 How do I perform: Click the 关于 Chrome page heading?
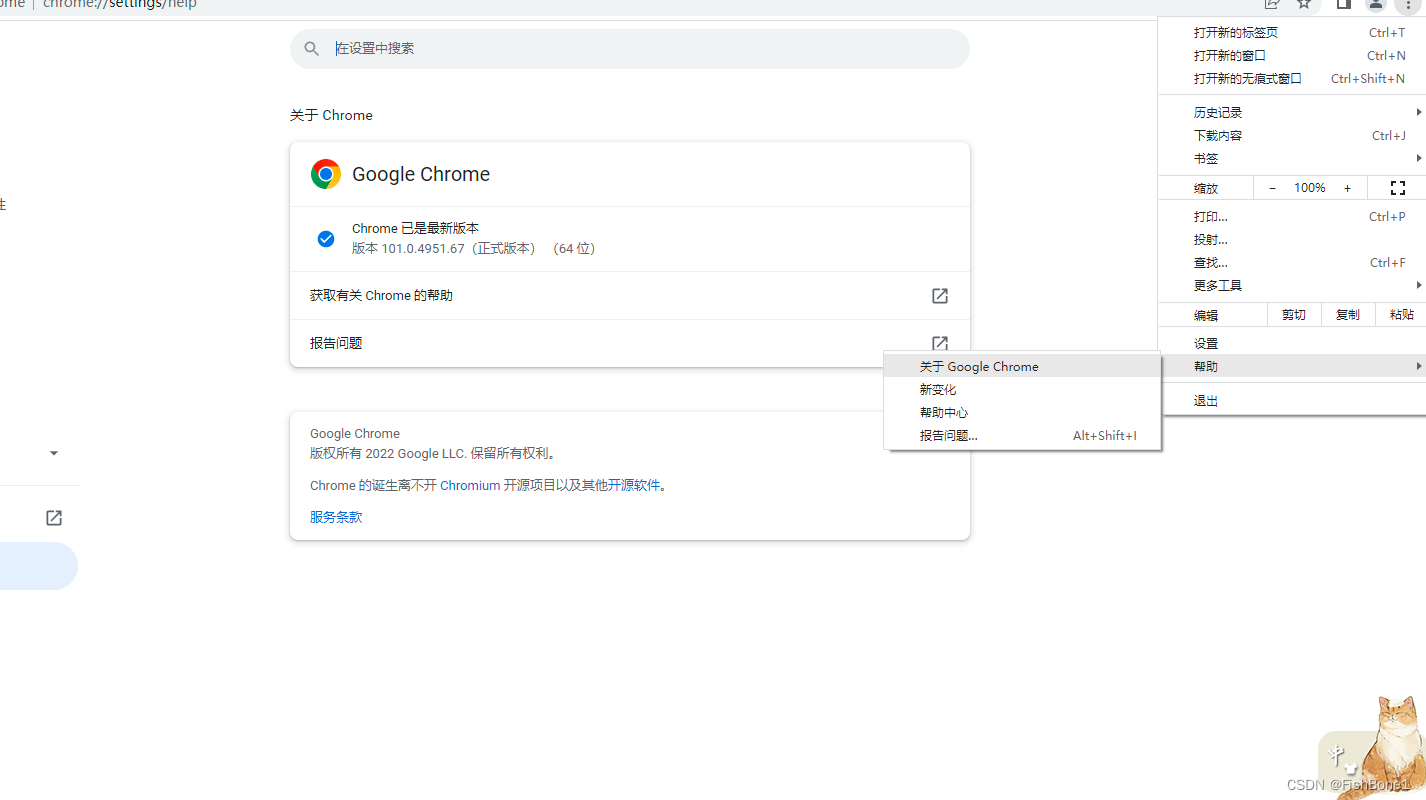(331, 115)
